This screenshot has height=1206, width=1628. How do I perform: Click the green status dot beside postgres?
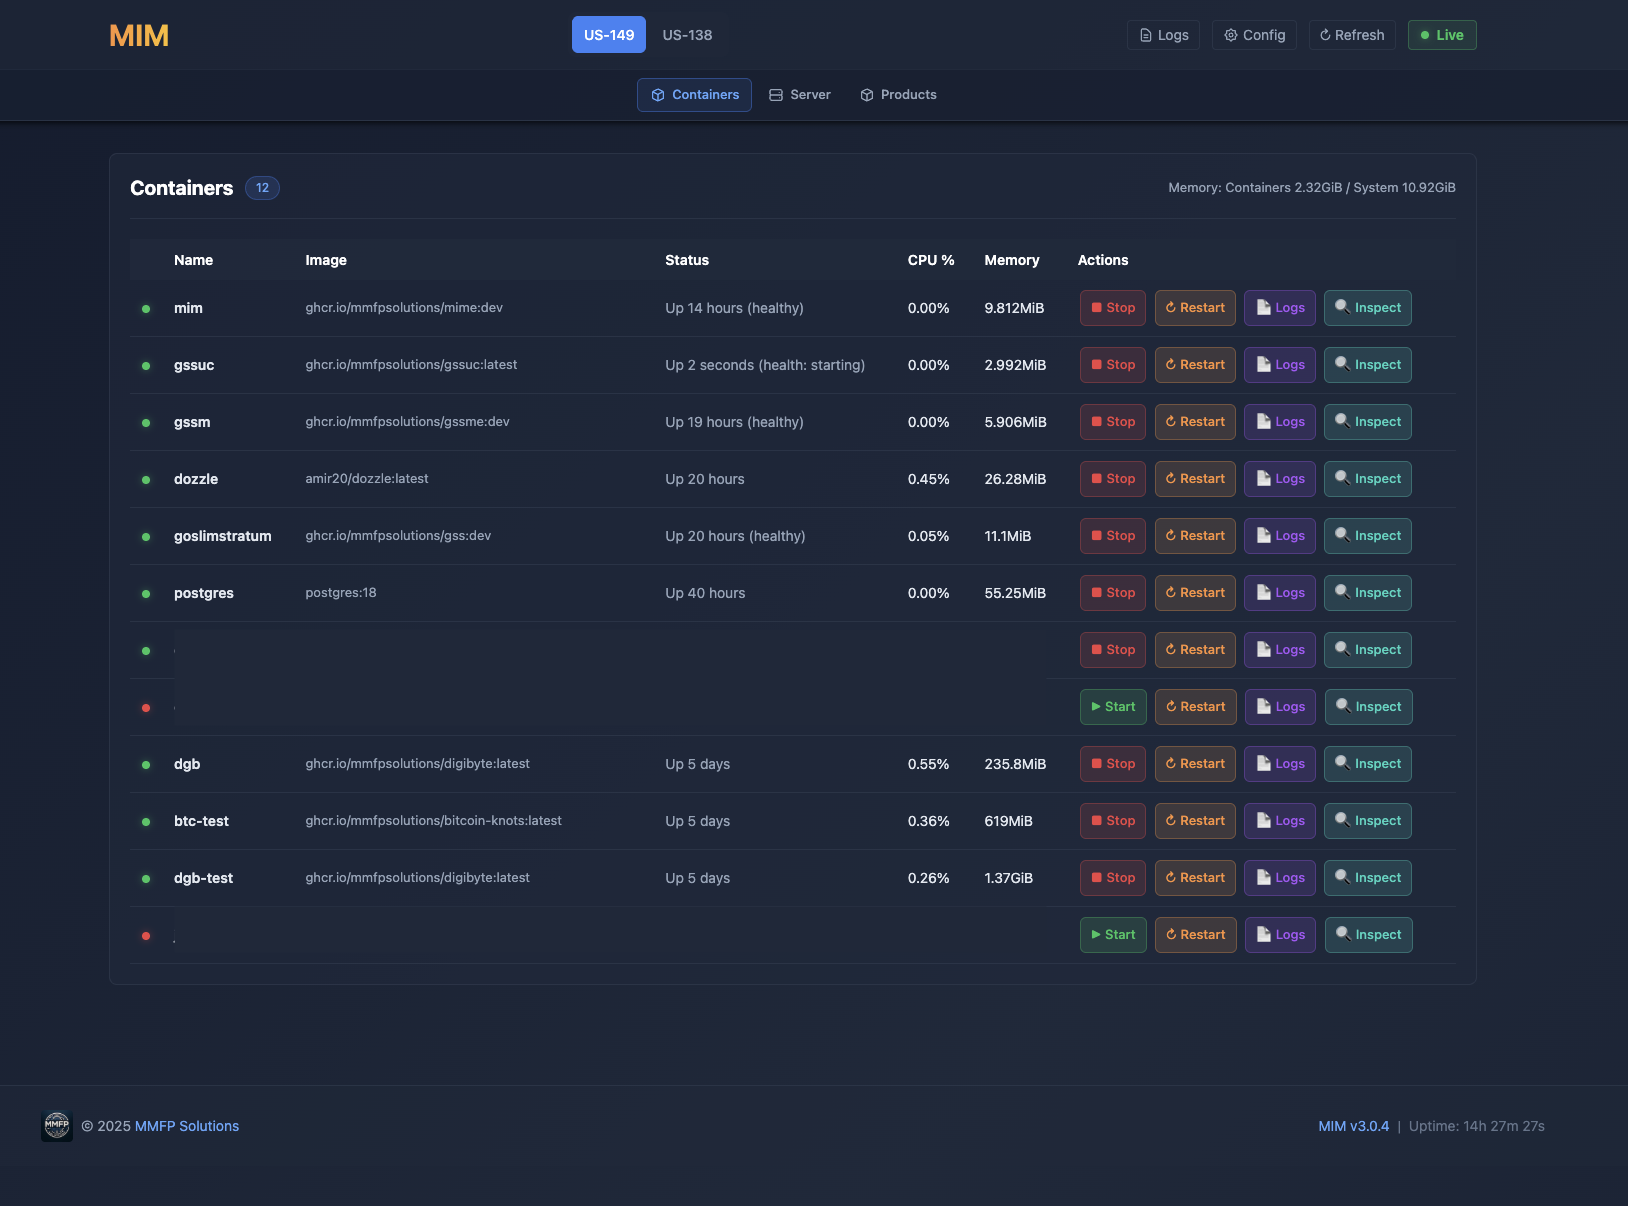(x=146, y=593)
